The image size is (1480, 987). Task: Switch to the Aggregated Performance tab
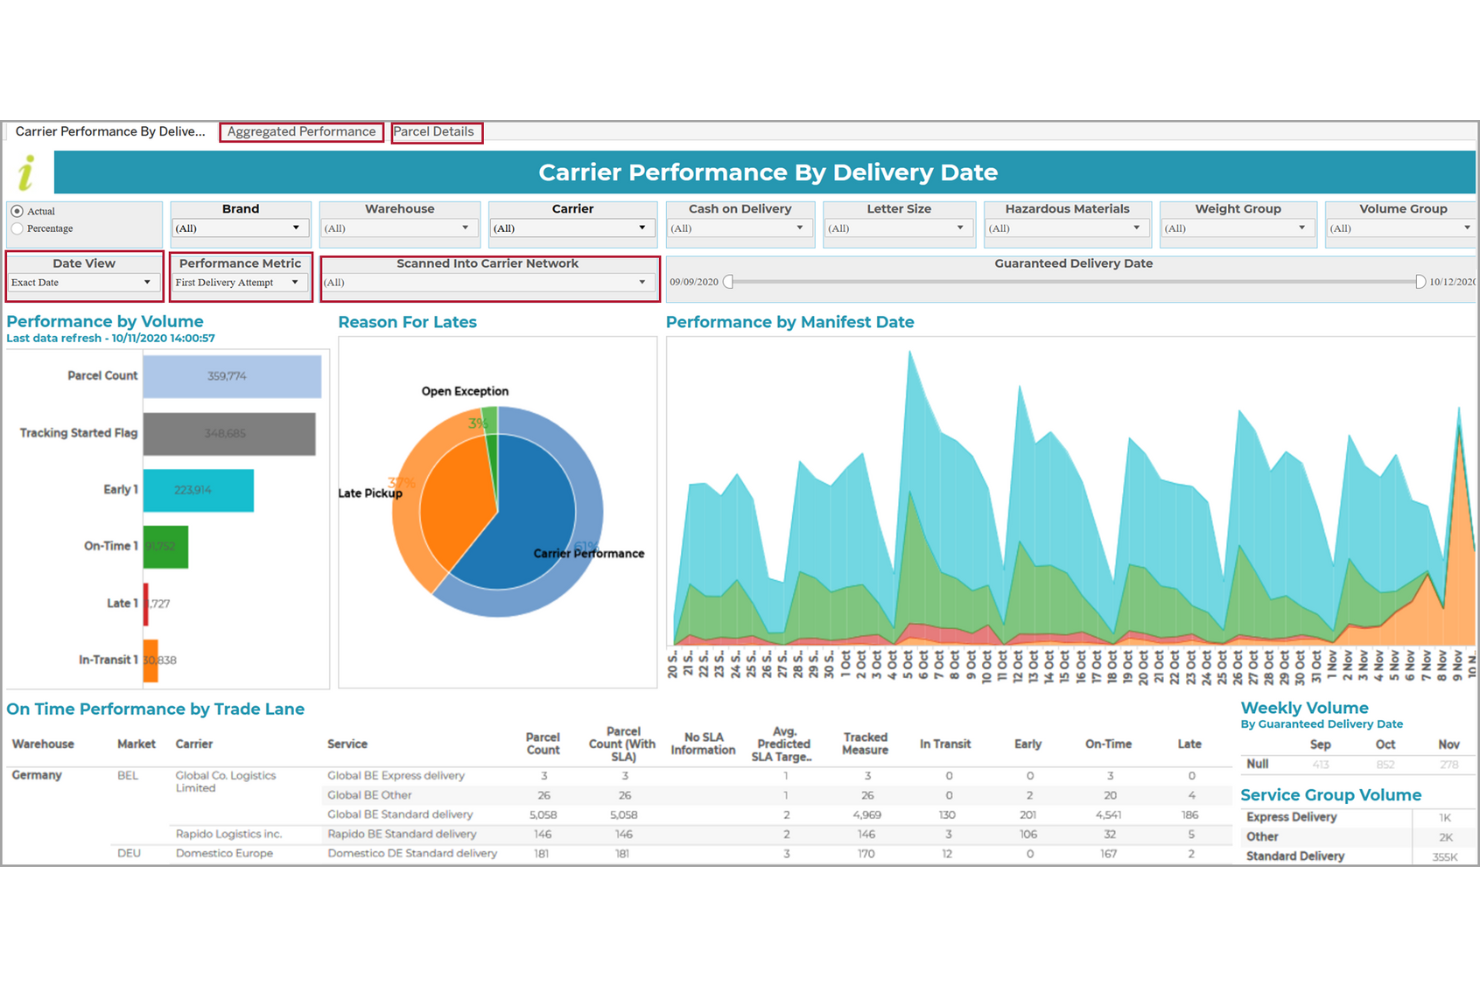(301, 132)
